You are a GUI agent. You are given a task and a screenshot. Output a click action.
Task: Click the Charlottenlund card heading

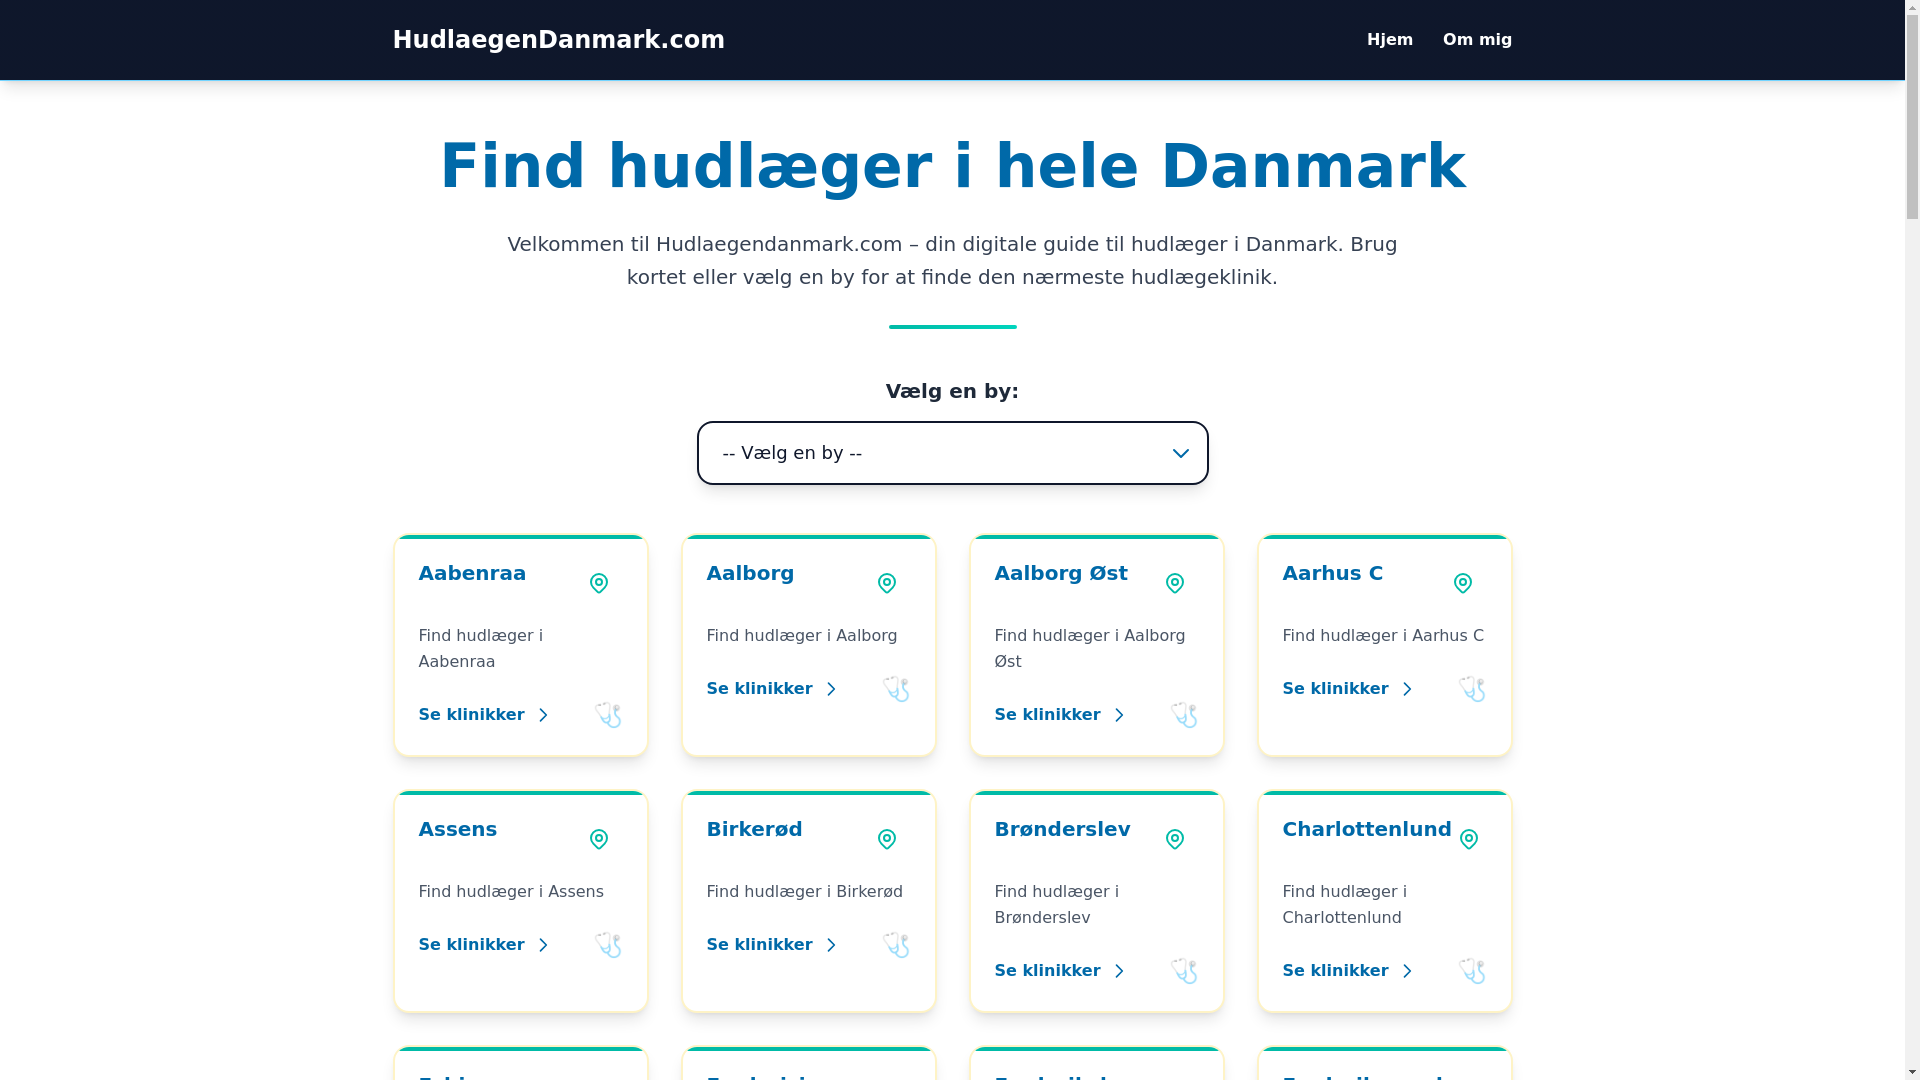pyautogui.click(x=1367, y=829)
